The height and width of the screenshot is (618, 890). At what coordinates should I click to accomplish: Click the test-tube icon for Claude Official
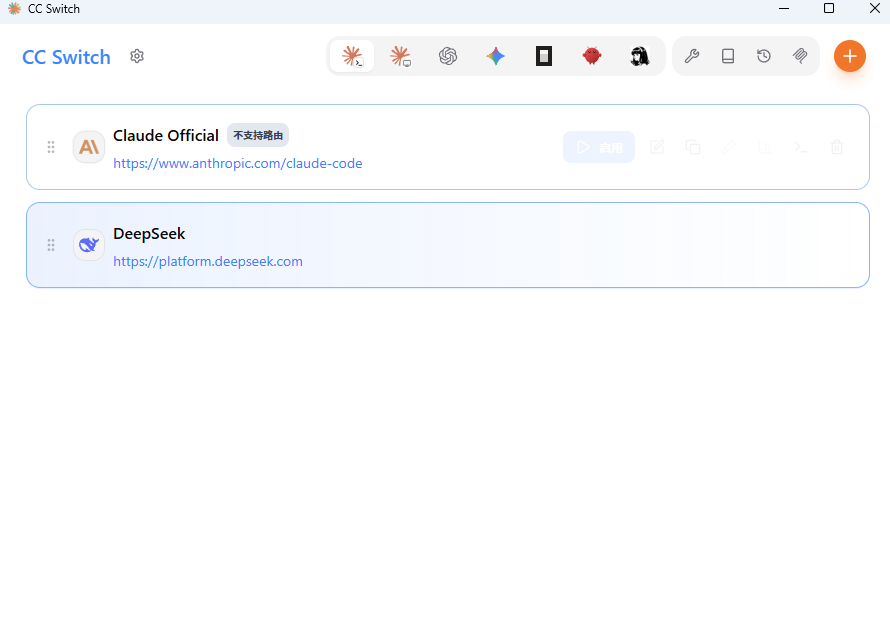click(729, 148)
